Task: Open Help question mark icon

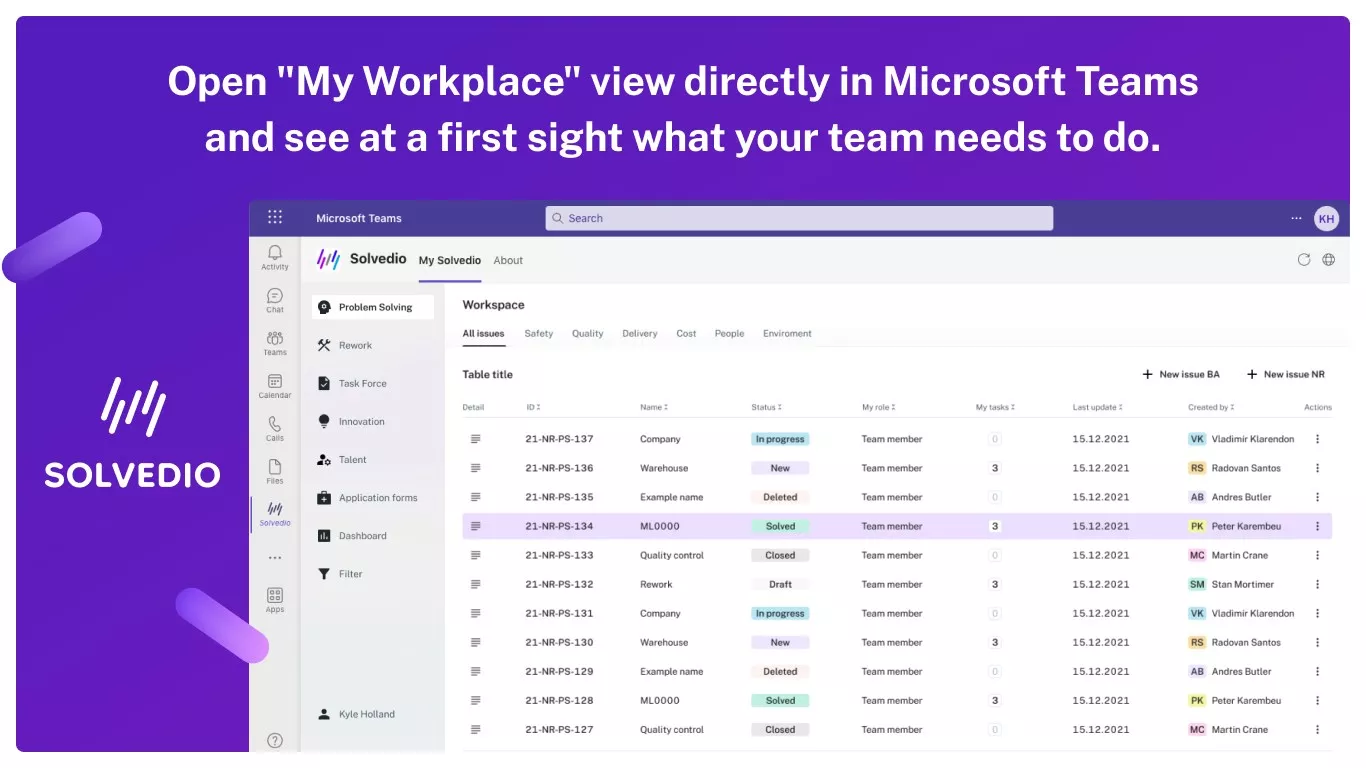Action: click(x=275, y=741)
